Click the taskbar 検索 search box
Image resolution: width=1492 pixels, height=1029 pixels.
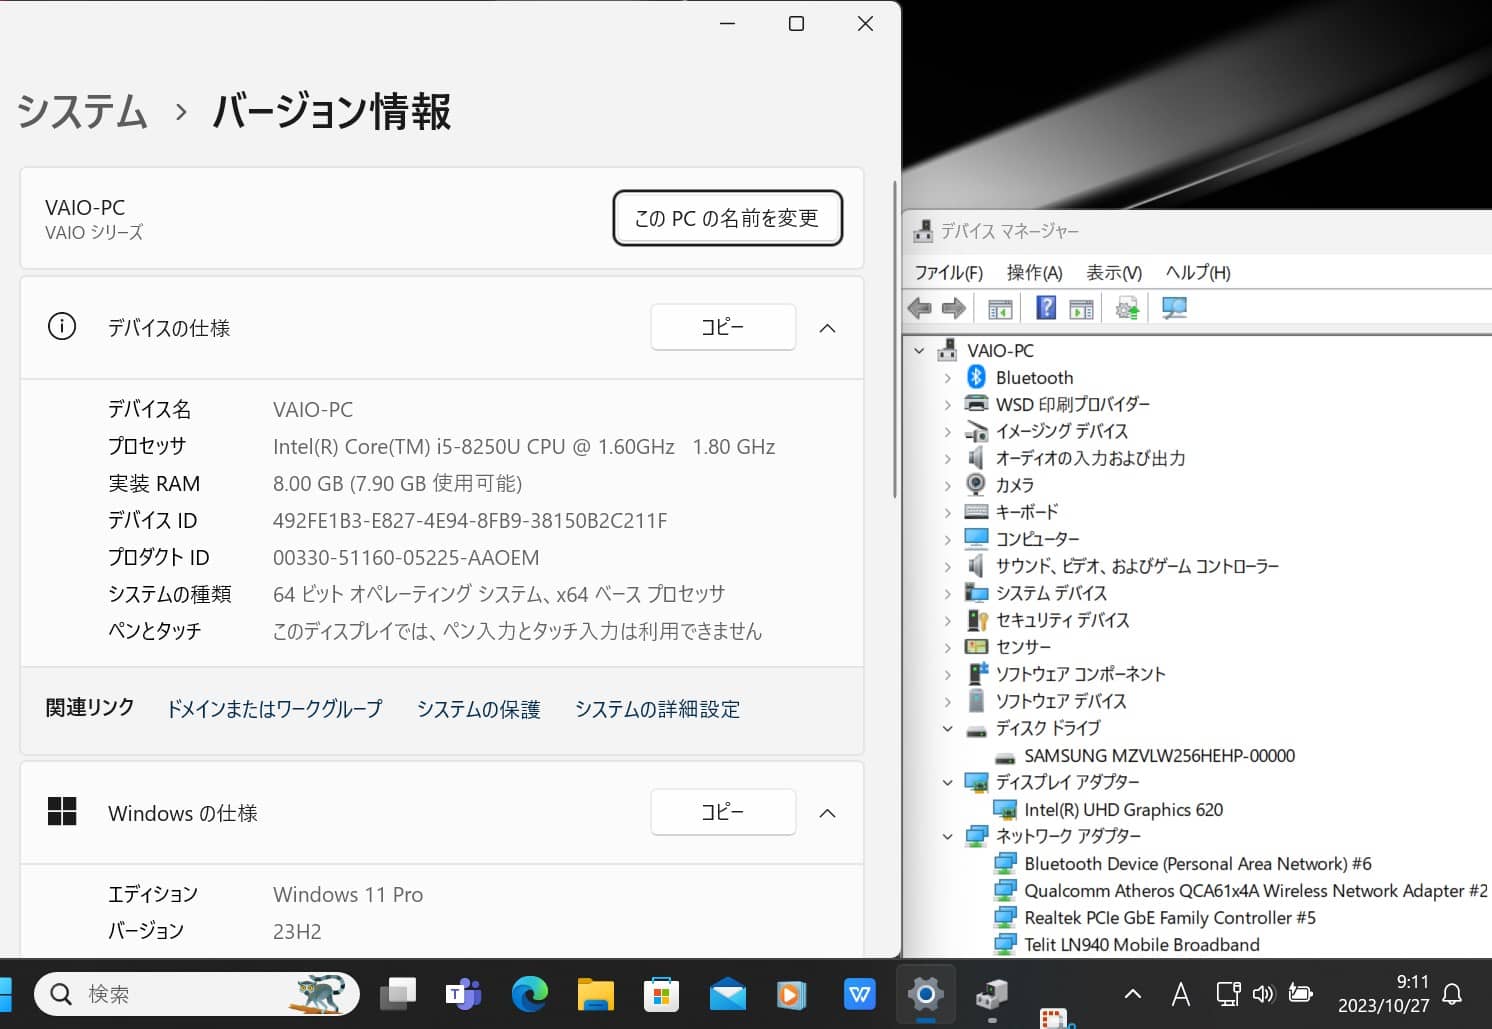[197, 994]
